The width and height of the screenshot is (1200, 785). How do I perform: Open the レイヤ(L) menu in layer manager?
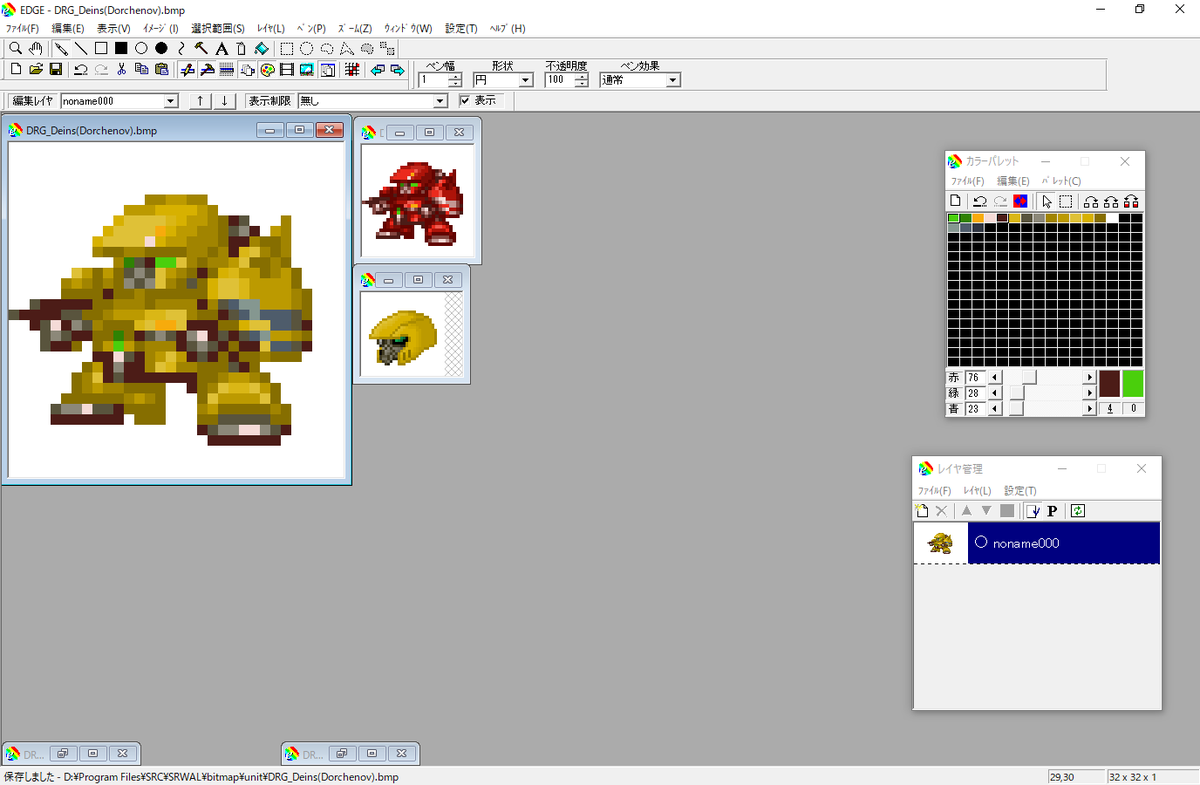[x=977, y=491]
